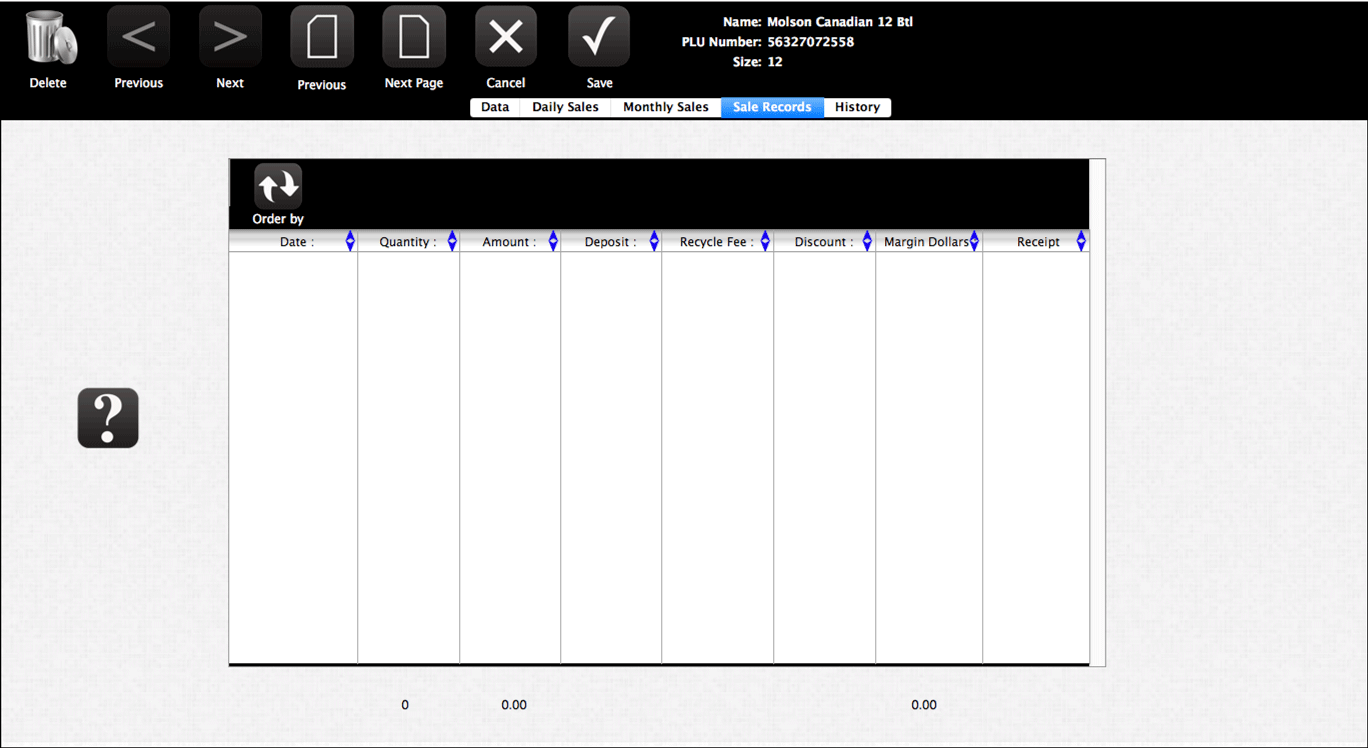1368x748 pixels.
Task: Sort by Date column arrow
Action: tap(350, 242)
